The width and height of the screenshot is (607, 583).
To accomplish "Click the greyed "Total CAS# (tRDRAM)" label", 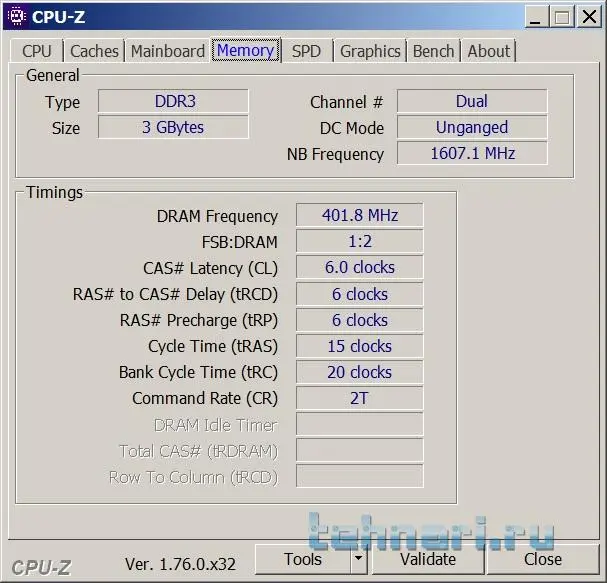I will point(199,451).
